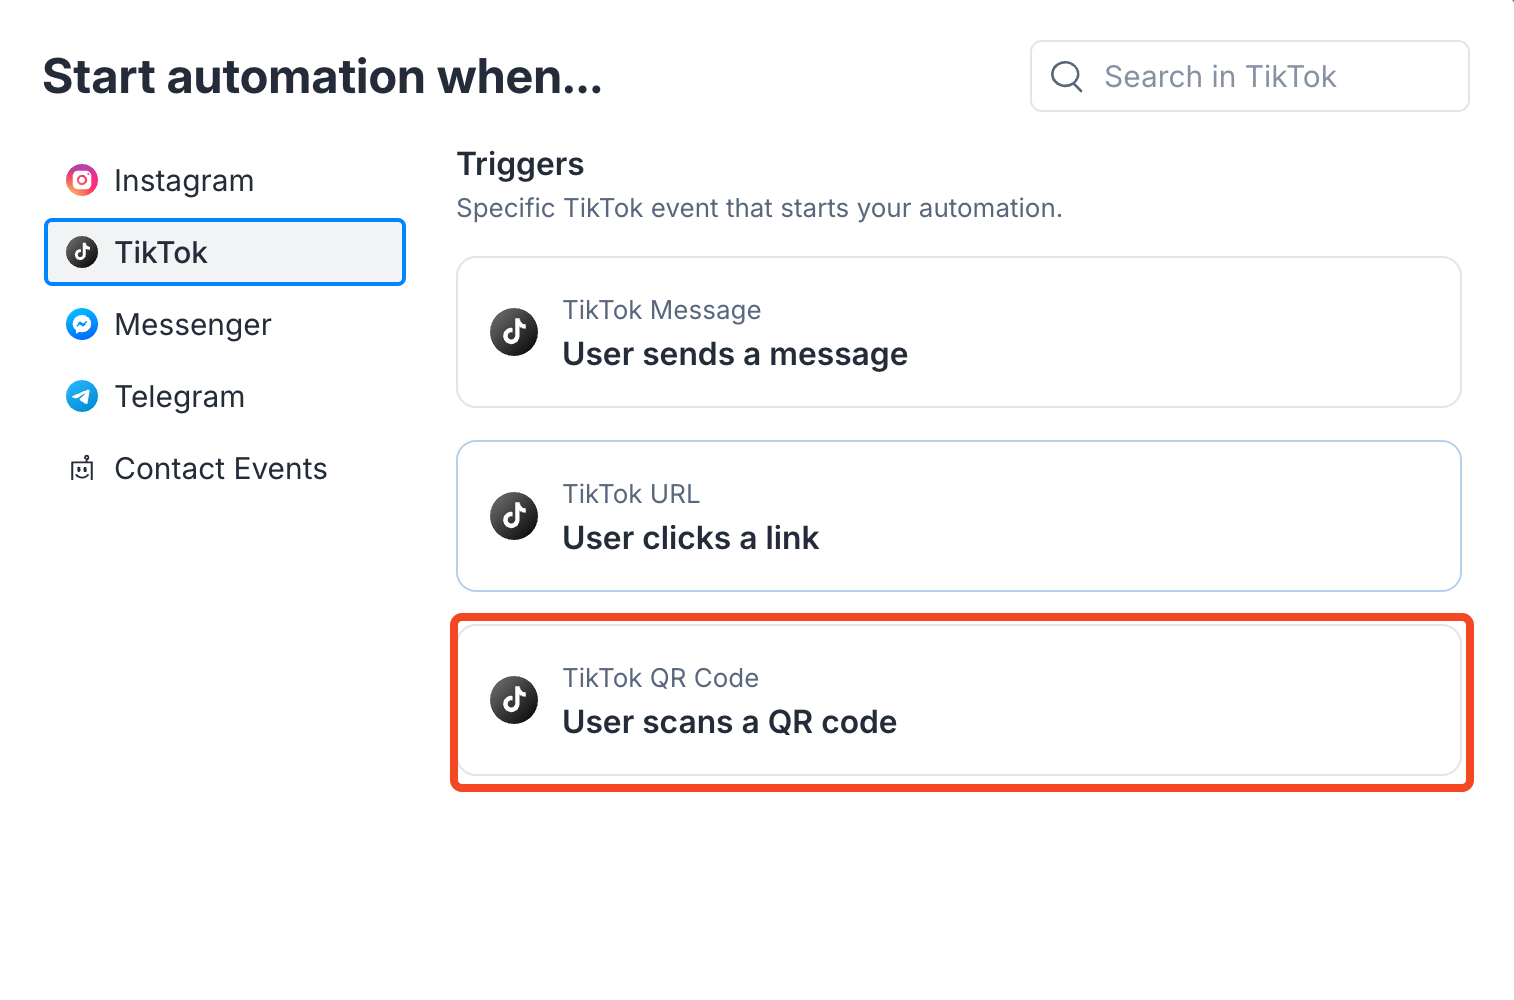Screen dimensions: 1514x1000
Task: Click the TikTok icon on Message trigger
Action: [514, 332]
